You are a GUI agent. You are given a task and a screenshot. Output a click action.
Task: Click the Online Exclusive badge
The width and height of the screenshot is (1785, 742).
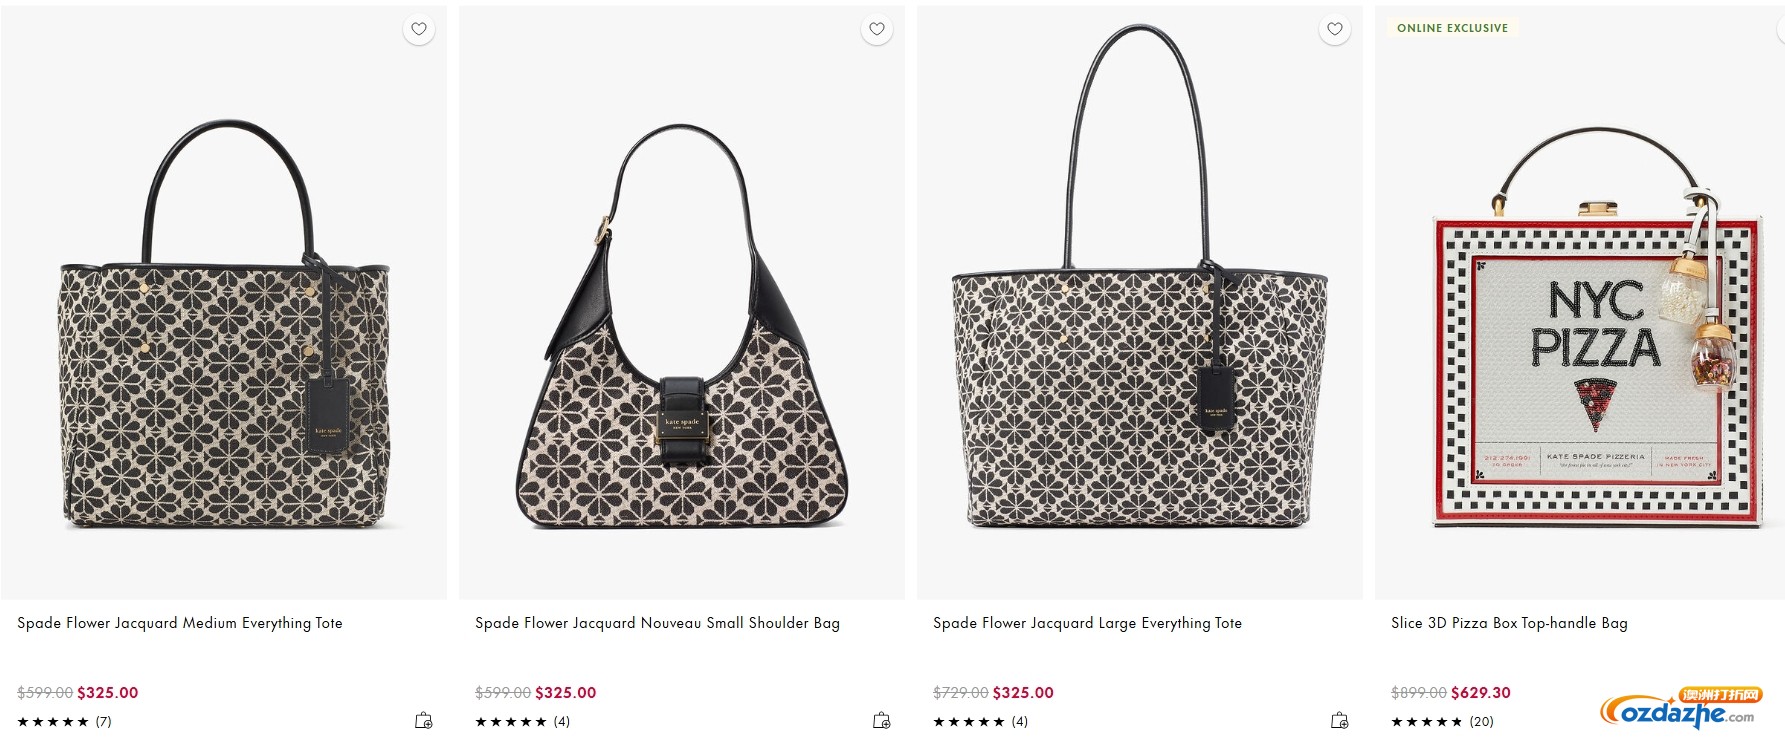click(x=1452, y=28)
